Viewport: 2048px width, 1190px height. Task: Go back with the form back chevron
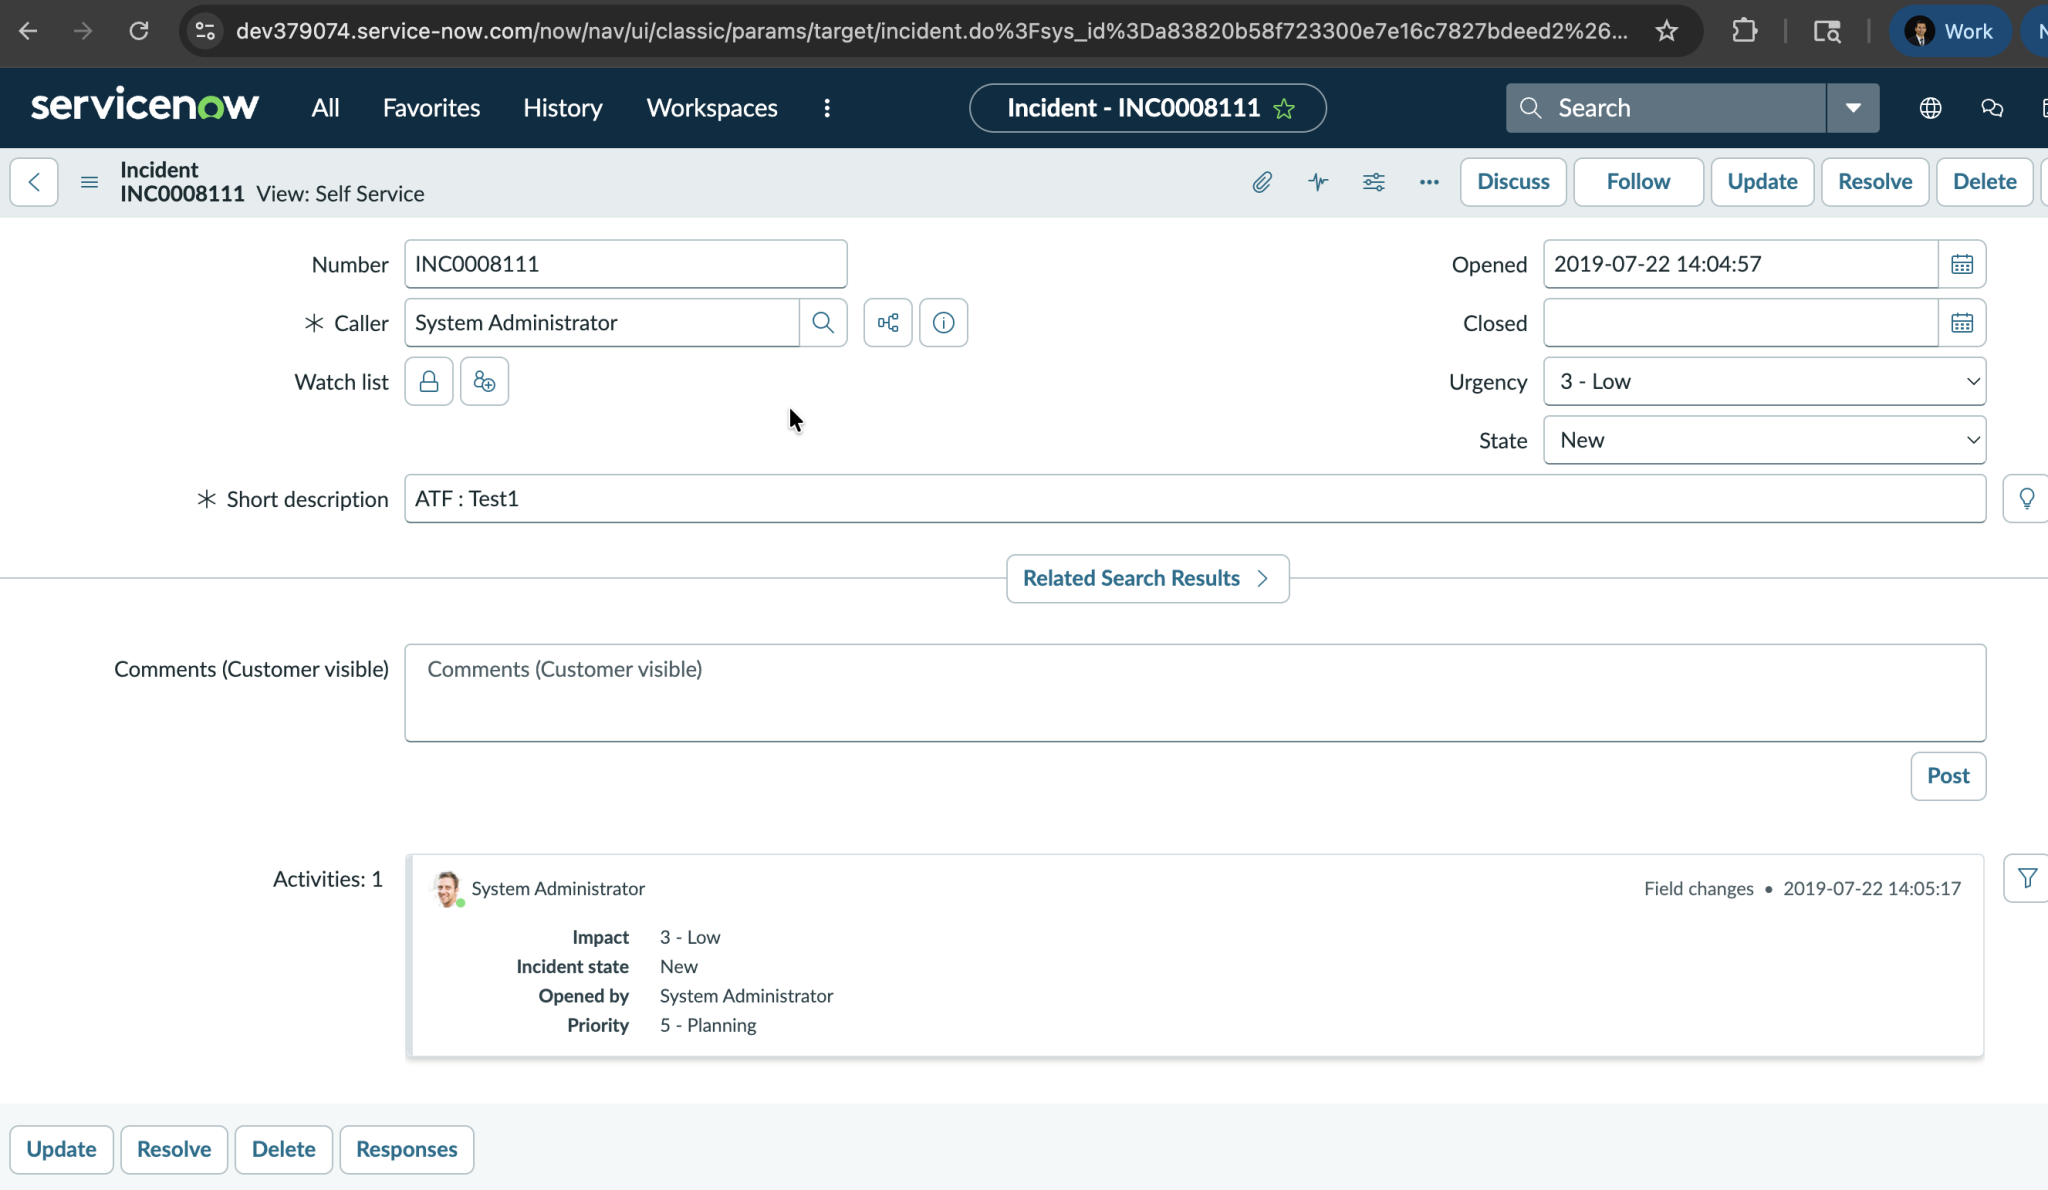coord(34,182)
